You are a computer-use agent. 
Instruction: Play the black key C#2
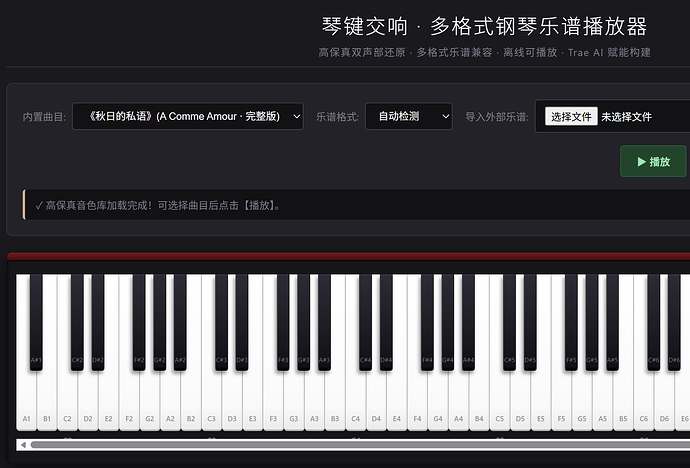tap(77, 322)
